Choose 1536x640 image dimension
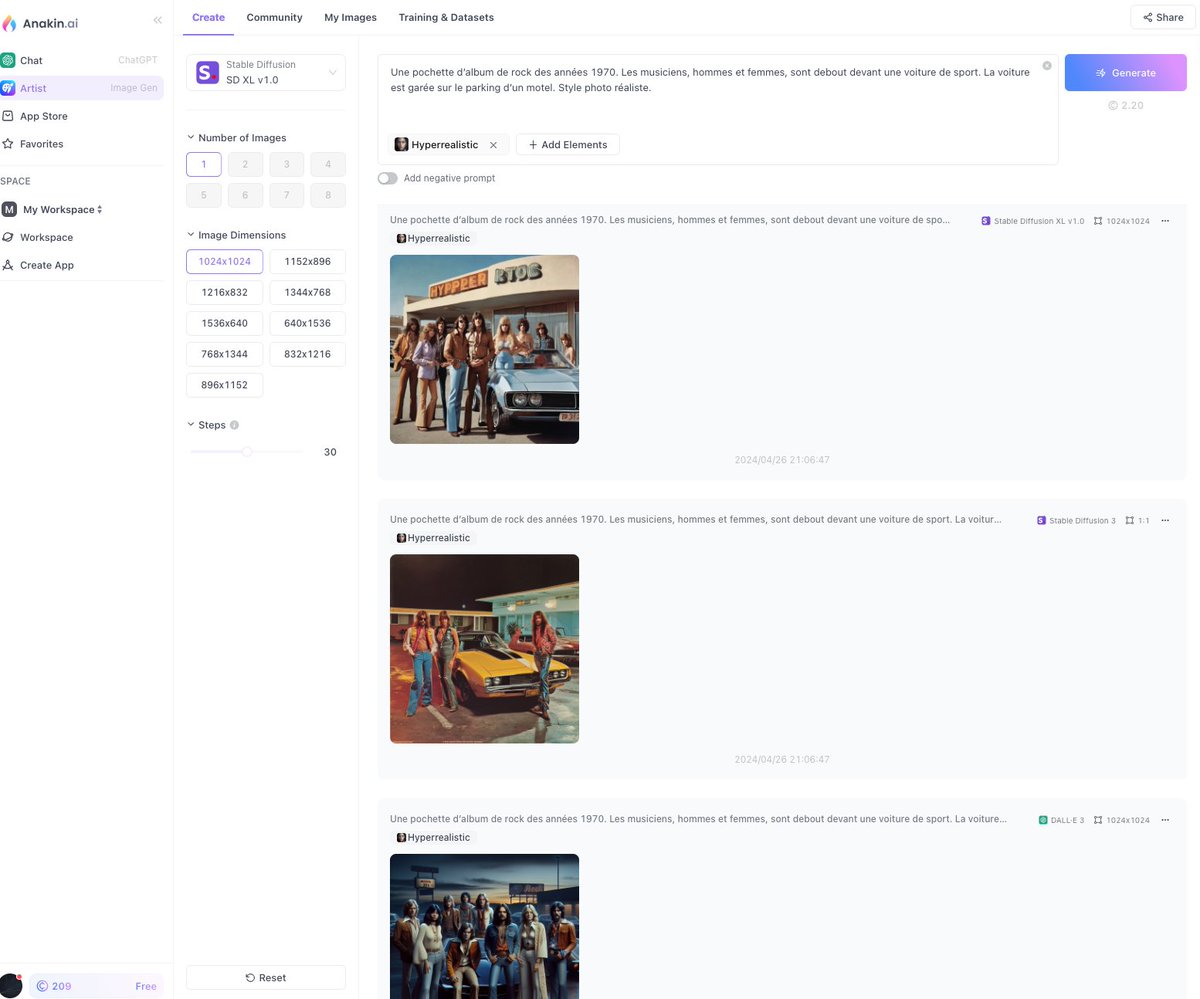This screenshot has height=999, width=1200. (225, 323)
